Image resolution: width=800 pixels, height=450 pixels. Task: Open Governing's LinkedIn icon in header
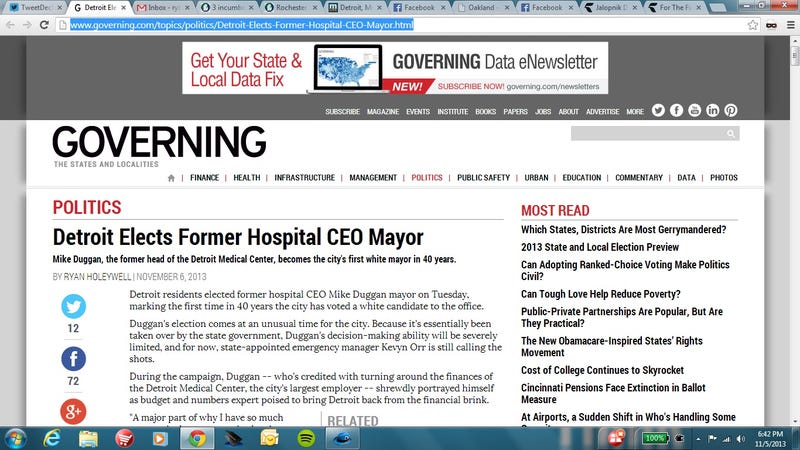(x=713, y=110)
